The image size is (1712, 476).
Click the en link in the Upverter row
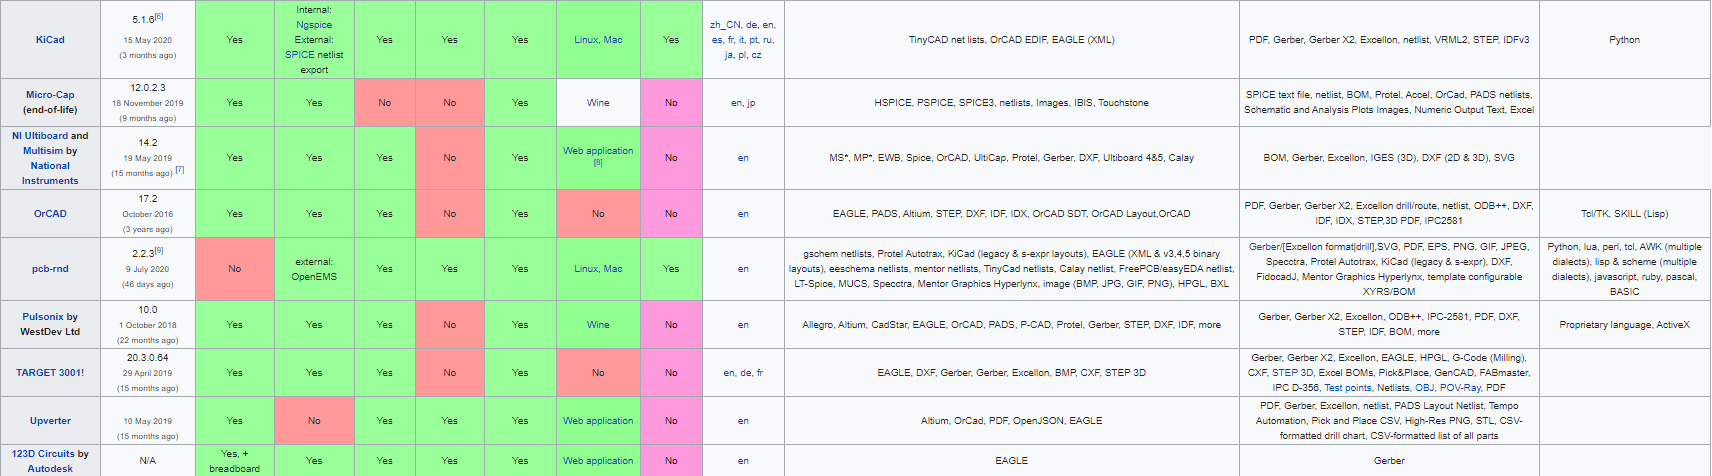click(743, 421)
